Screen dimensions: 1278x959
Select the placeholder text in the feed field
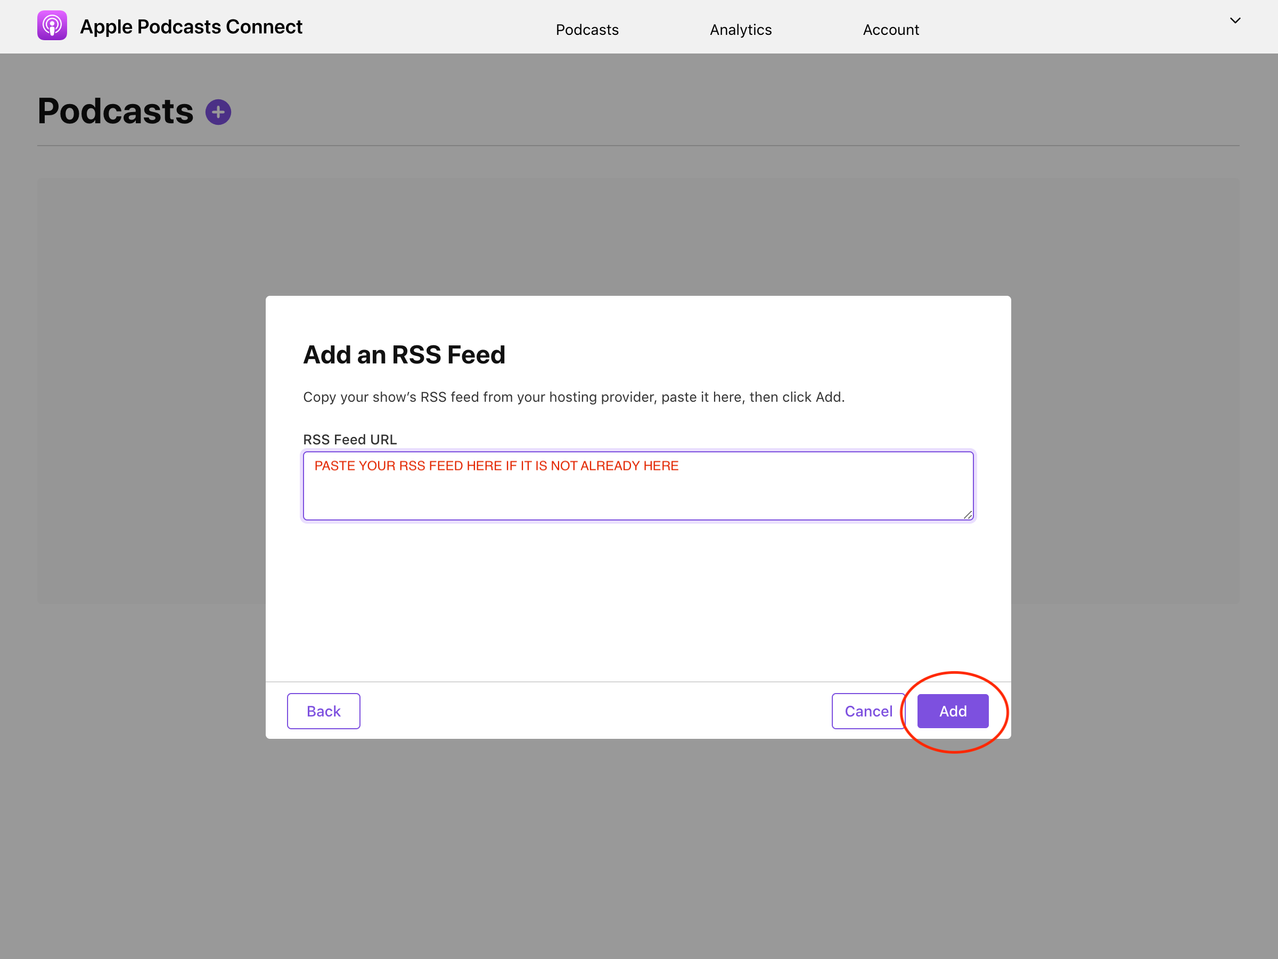tap(495, 465)
